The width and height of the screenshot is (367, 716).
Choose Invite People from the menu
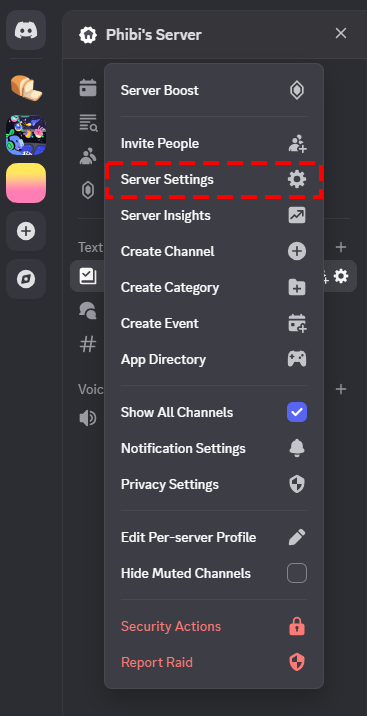pyautogui.click(x=214, y=143)
